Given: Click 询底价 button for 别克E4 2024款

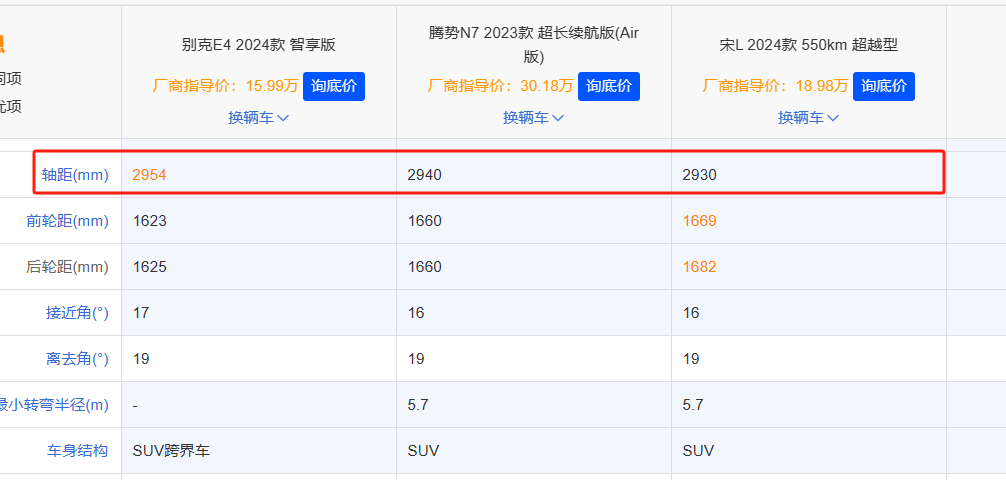Looking at the screenshot, I should (x=334, y=87).
